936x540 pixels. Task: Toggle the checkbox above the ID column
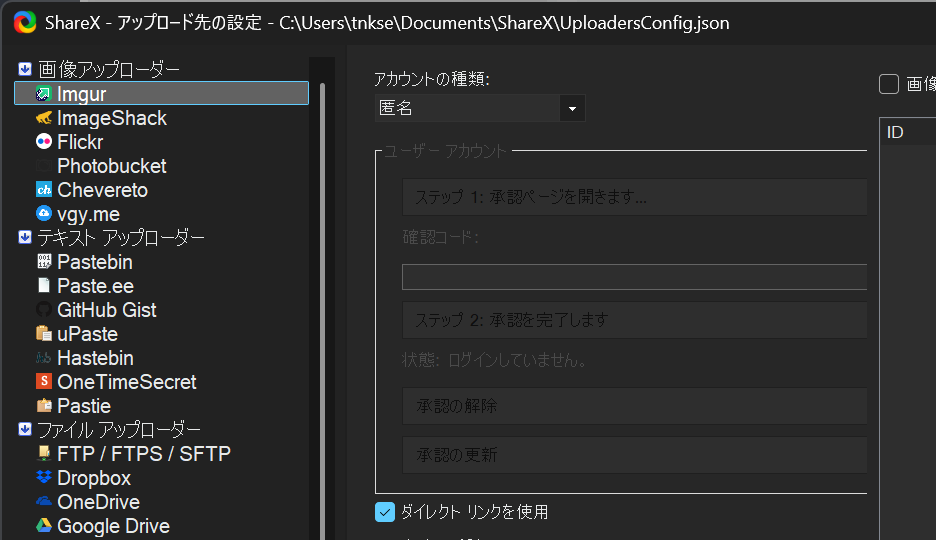(x=889, y=84)
